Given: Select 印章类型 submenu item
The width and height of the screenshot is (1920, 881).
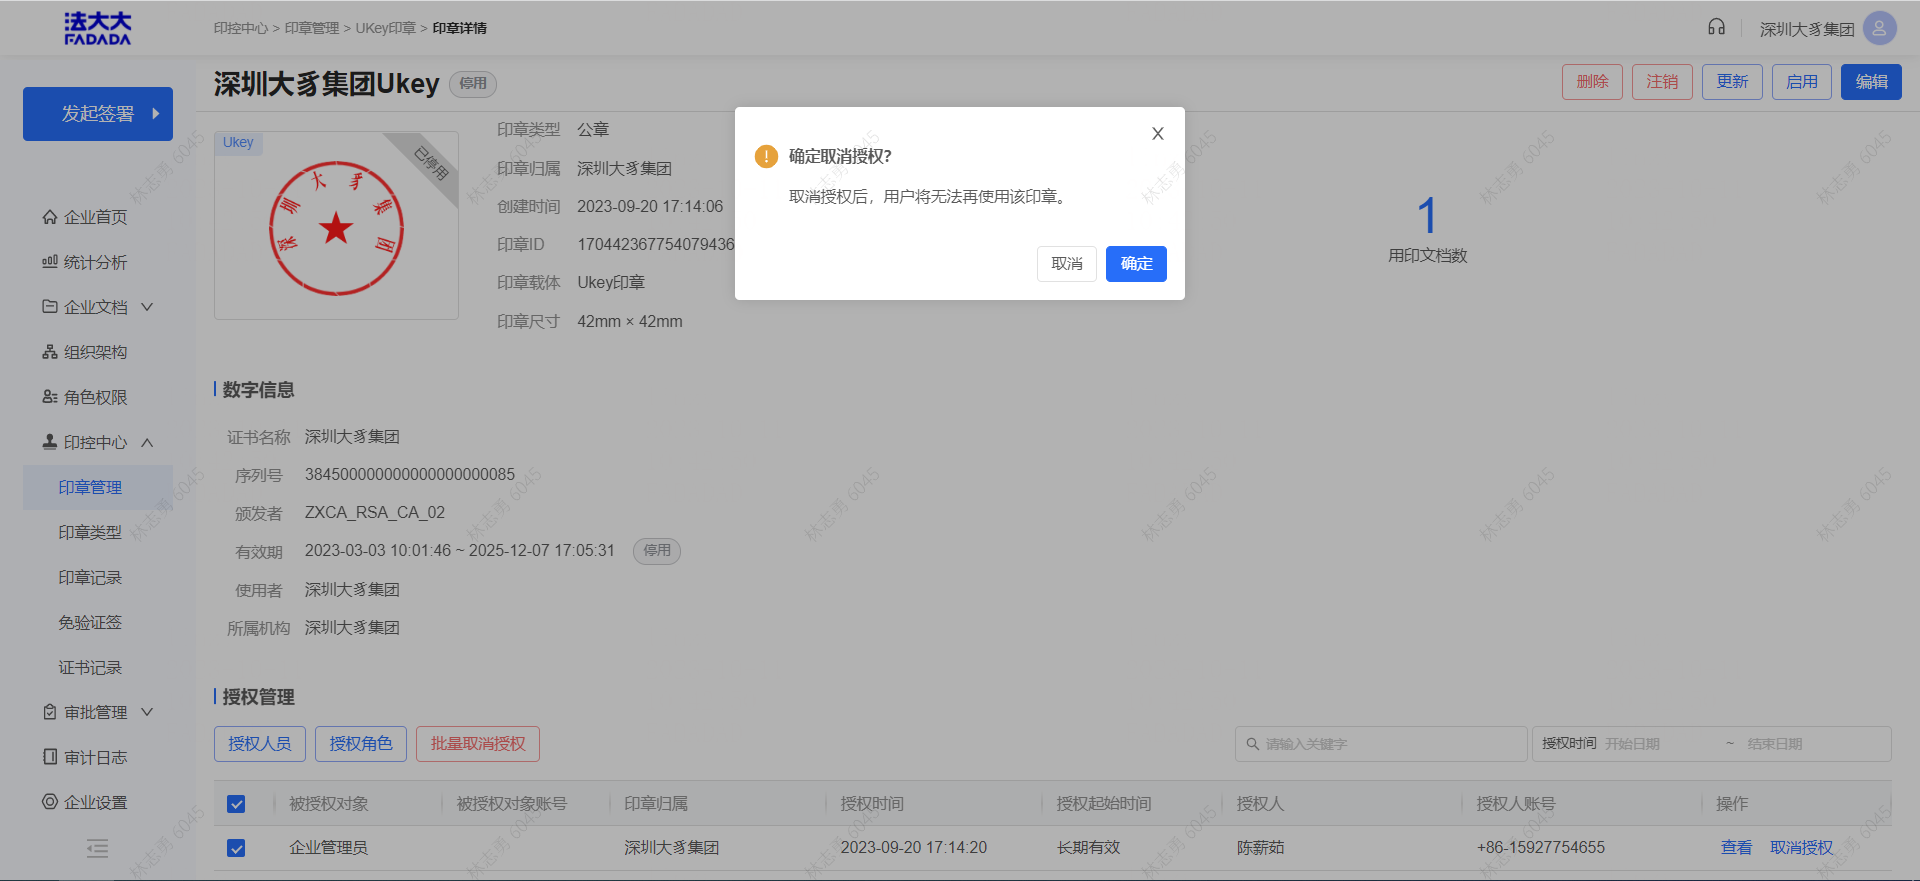Looking at the screenshot, I should tap(90, 532).
